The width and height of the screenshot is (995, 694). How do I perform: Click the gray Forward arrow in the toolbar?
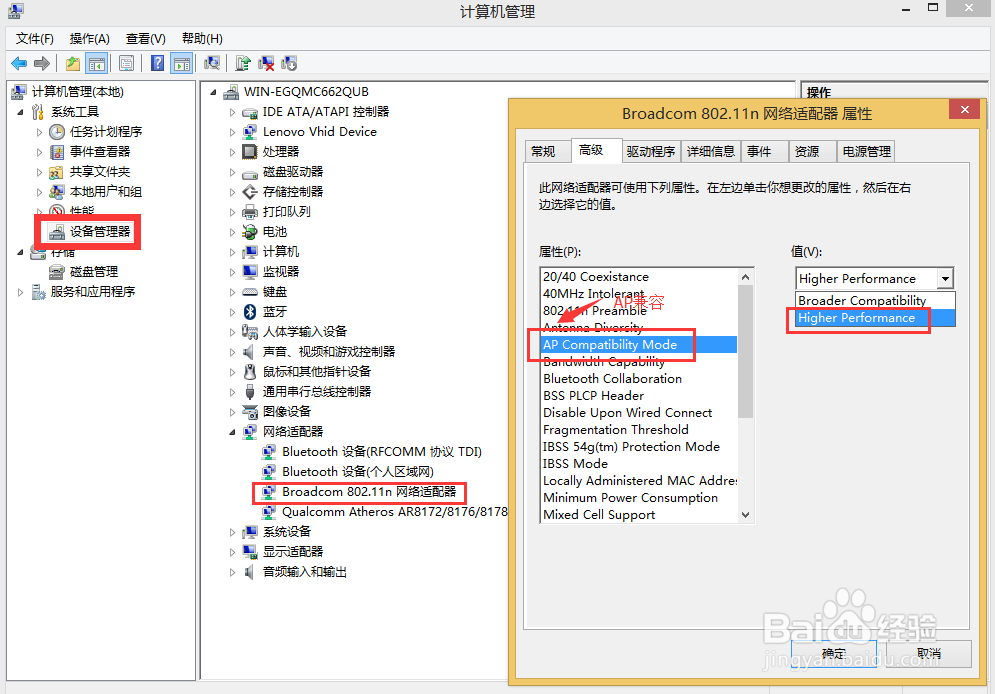pyautogui.click(x=42, y=63)
